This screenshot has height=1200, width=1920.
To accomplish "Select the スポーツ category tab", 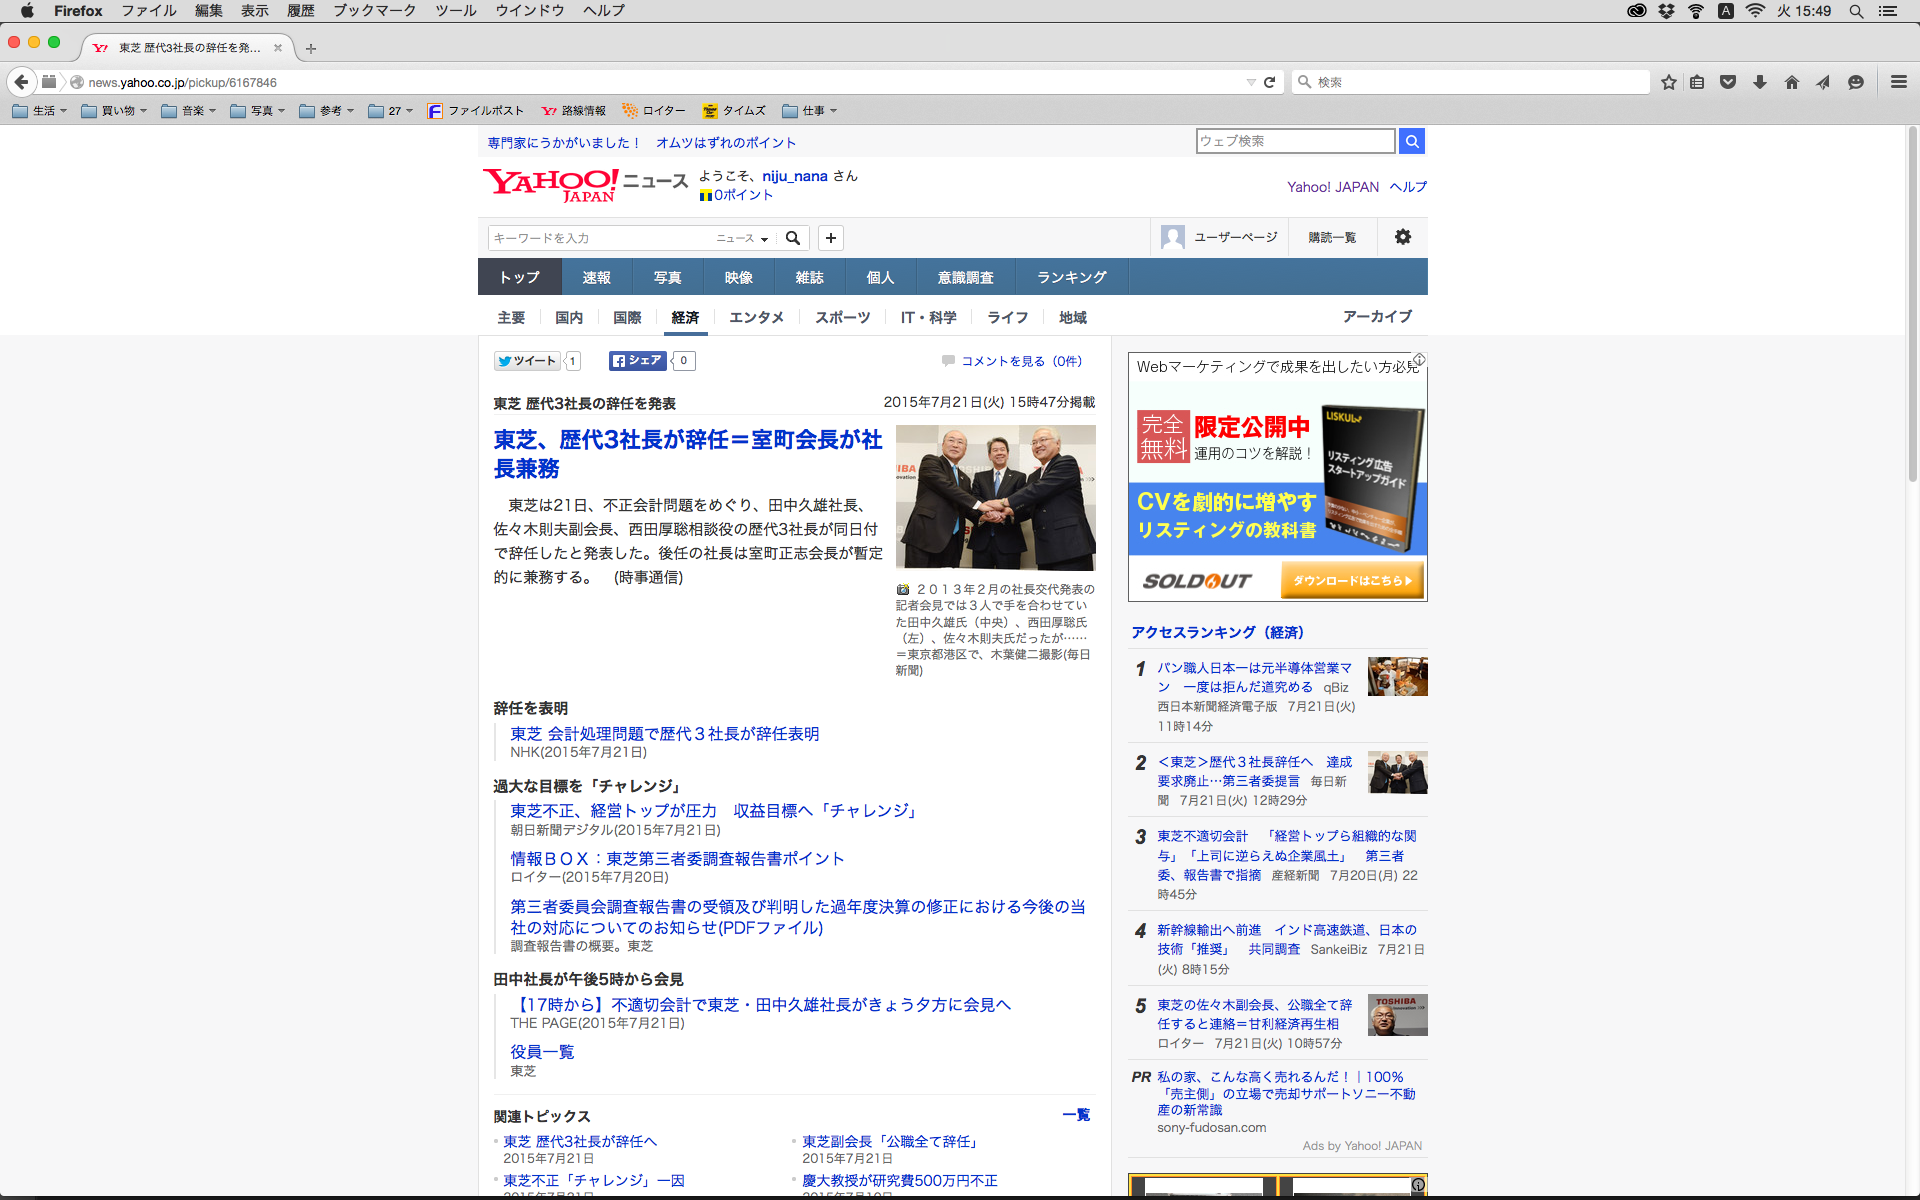I will [842, 317].
